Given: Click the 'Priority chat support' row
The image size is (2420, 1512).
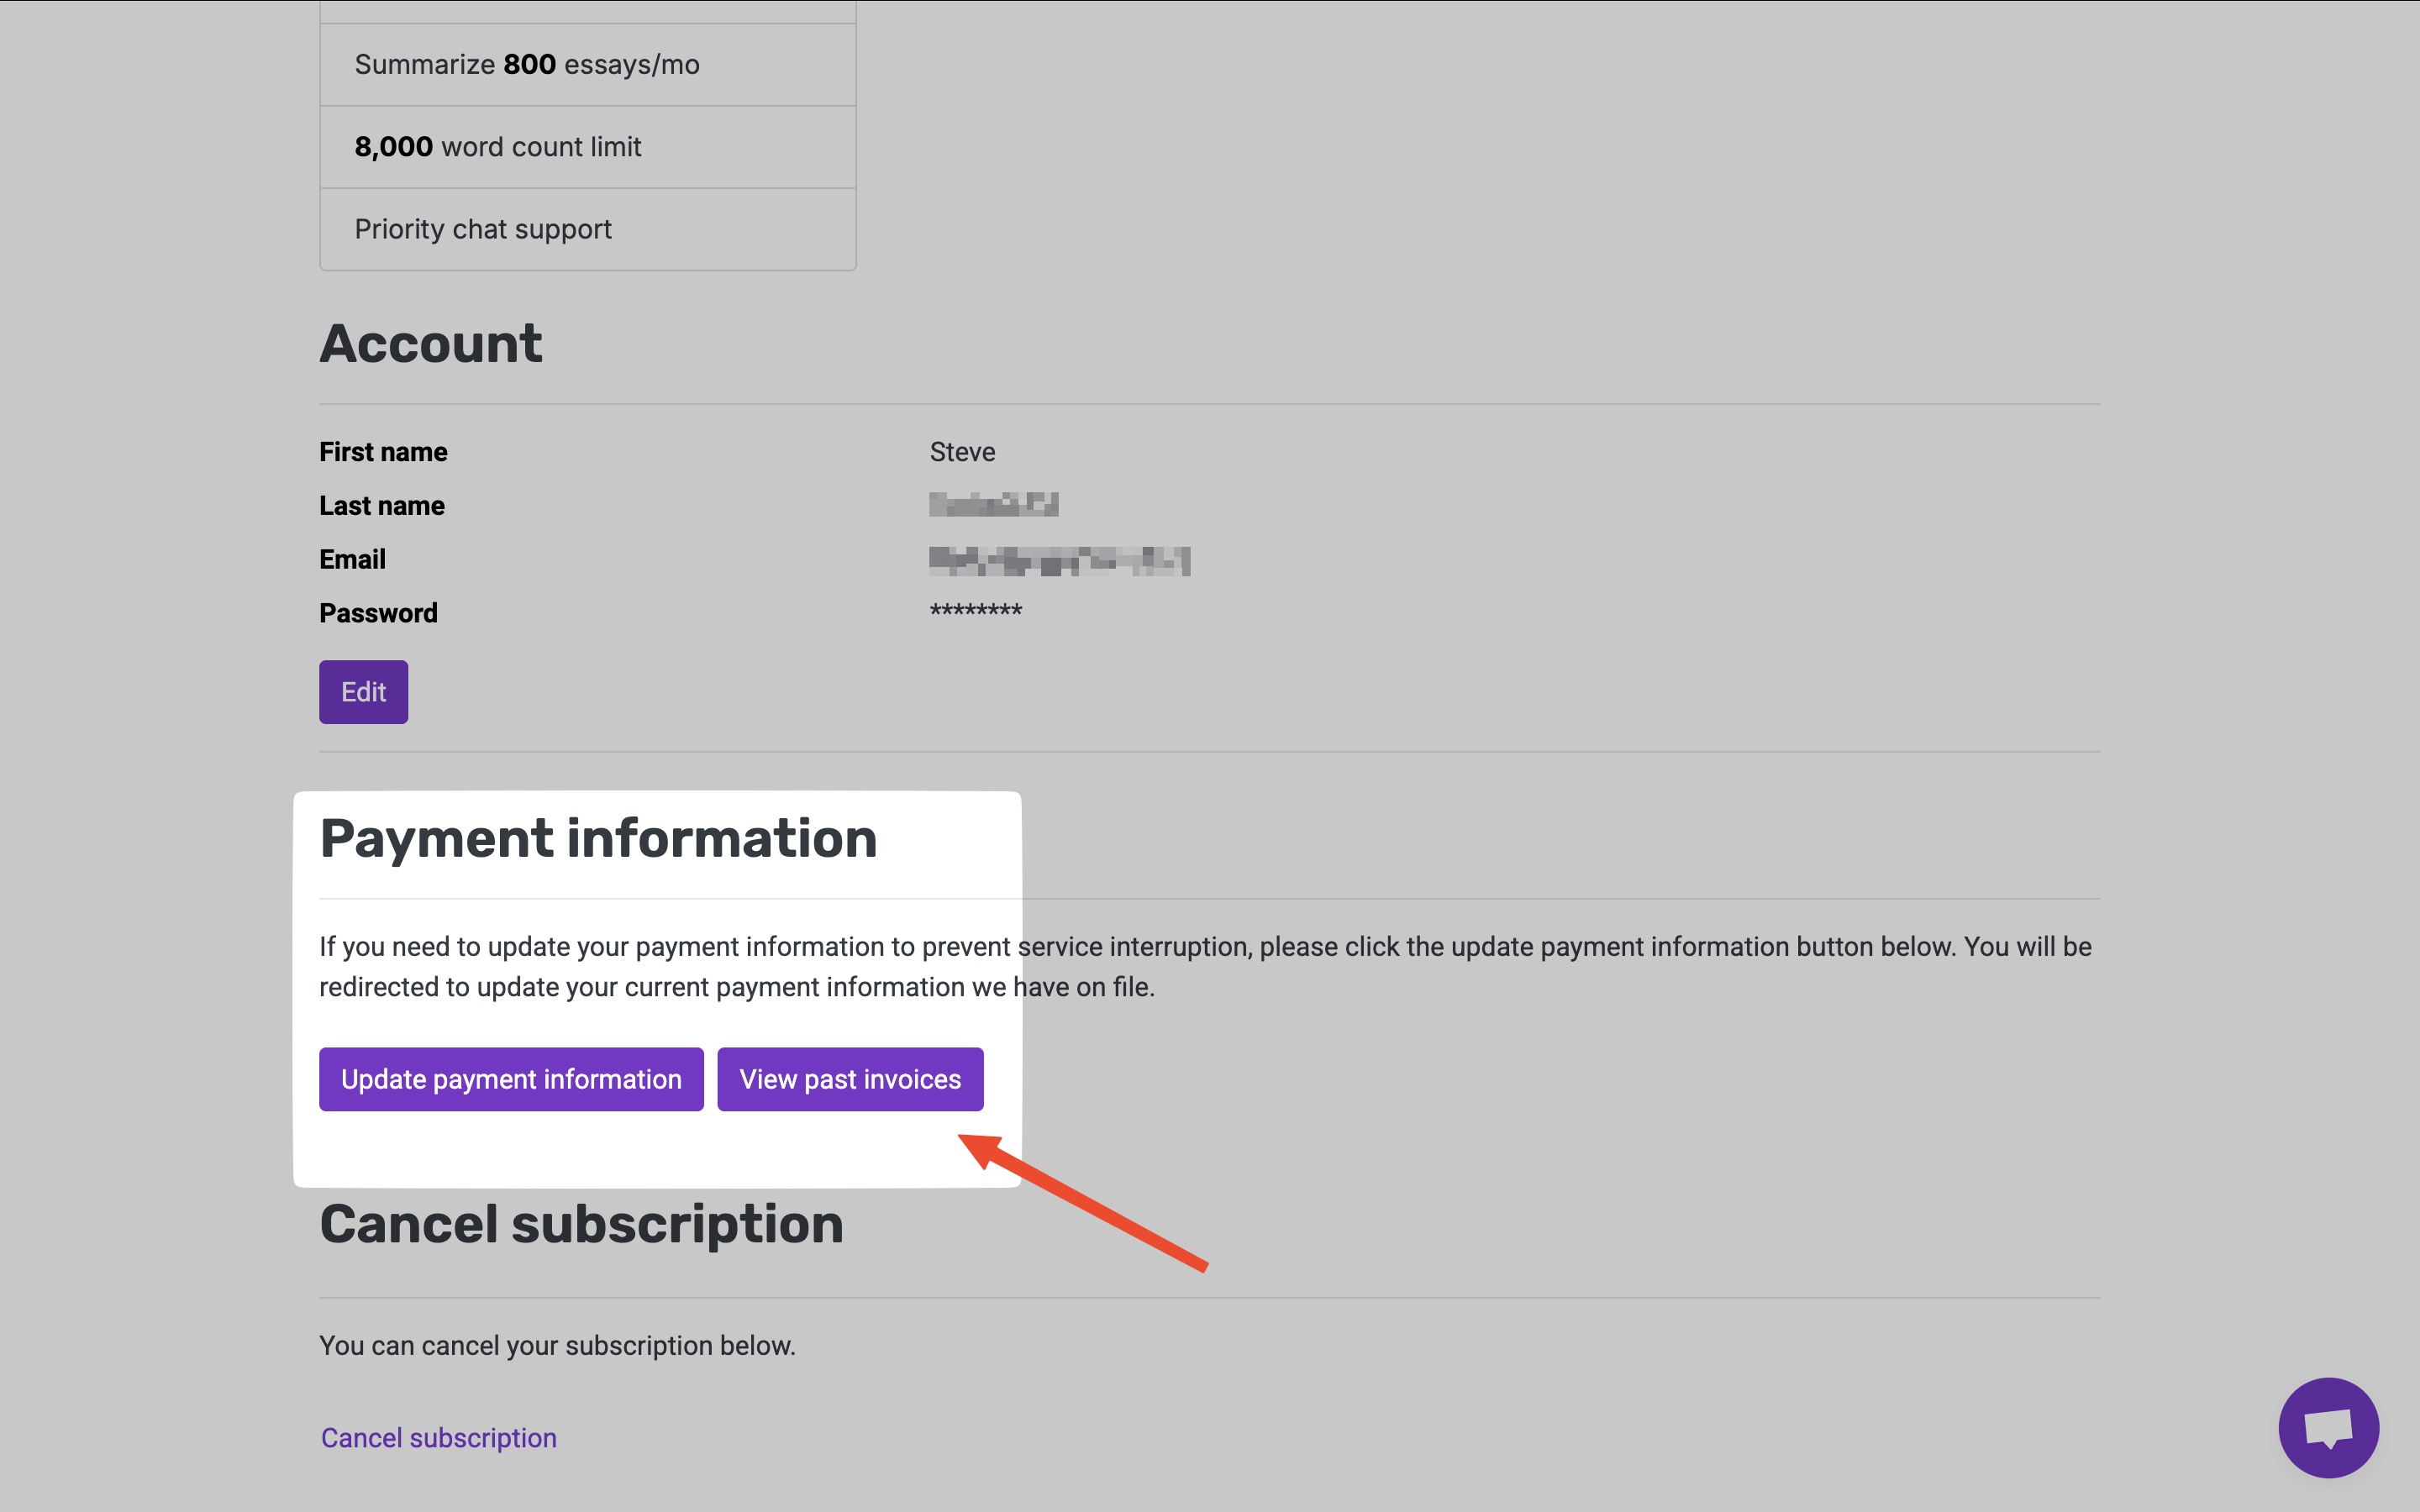Looking at the screenshot, I should (483, 229).
